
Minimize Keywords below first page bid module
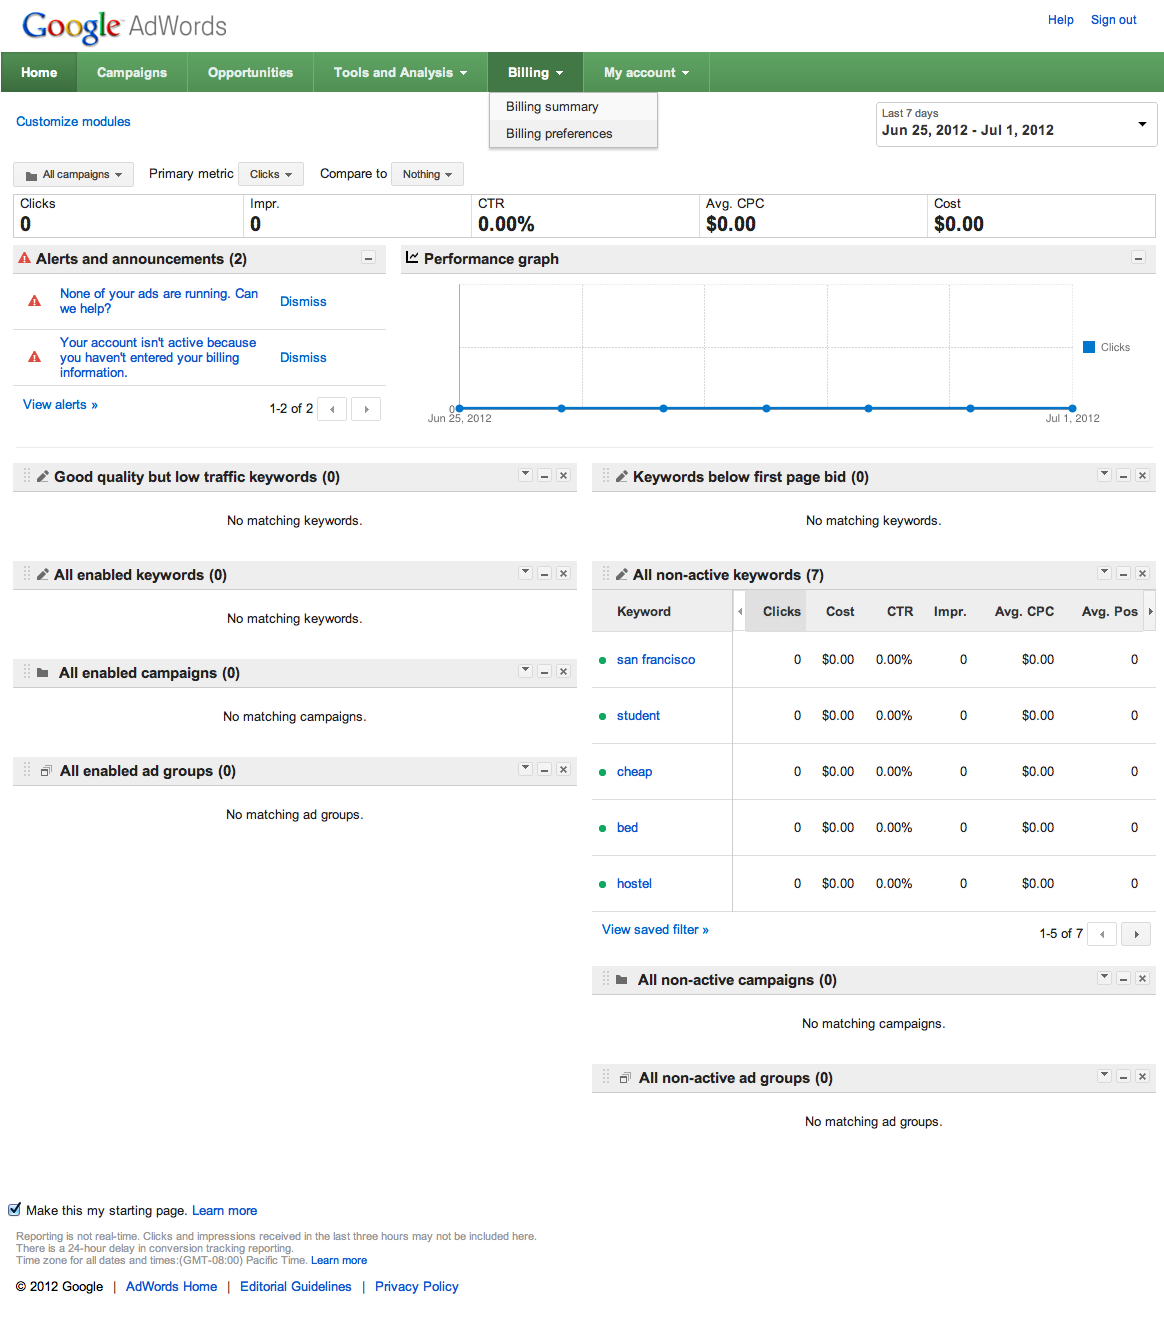[x=1124, y=476]
